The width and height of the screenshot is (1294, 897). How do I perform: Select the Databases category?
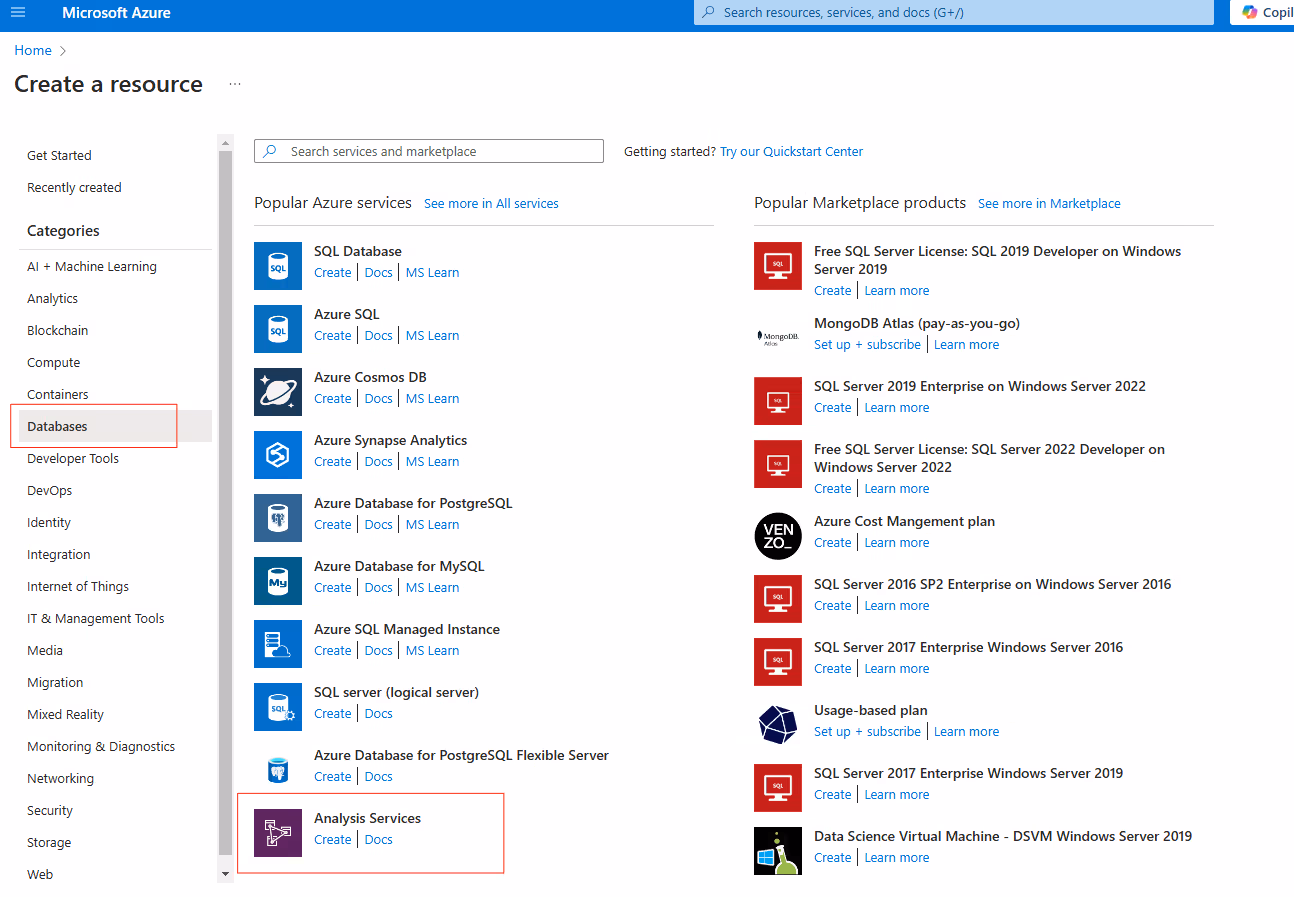[x=57, y=426]
